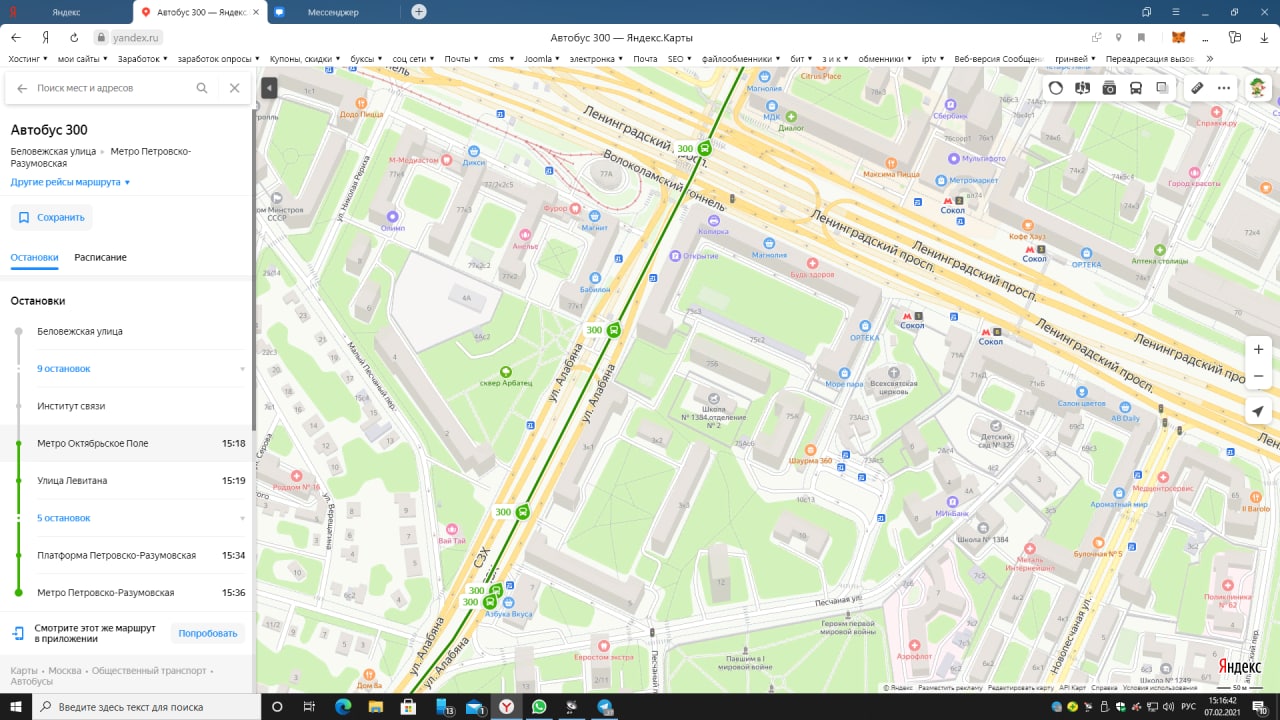
Task: Open the Заработок bookmarks folder
Action: pos(143,59)
